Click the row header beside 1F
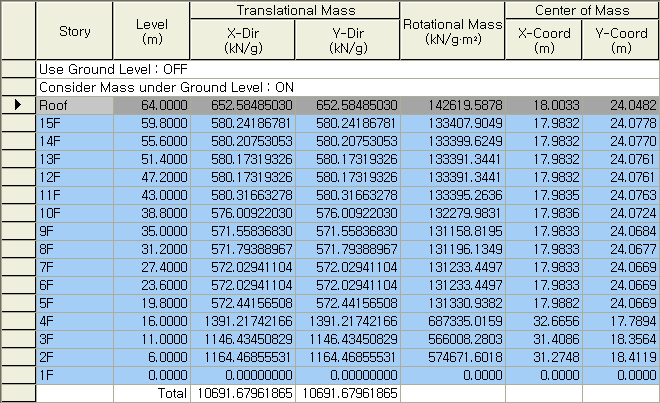 [x=19, y=375]
